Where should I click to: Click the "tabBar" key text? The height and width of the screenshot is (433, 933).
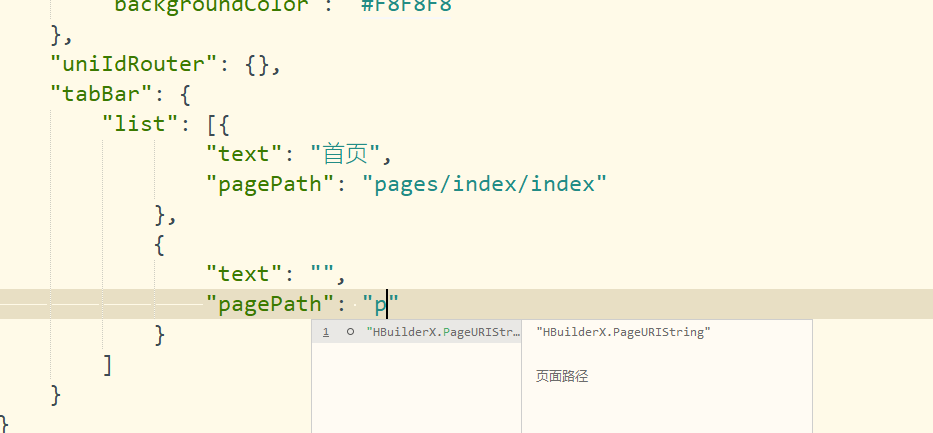click(x=103, y=93)
